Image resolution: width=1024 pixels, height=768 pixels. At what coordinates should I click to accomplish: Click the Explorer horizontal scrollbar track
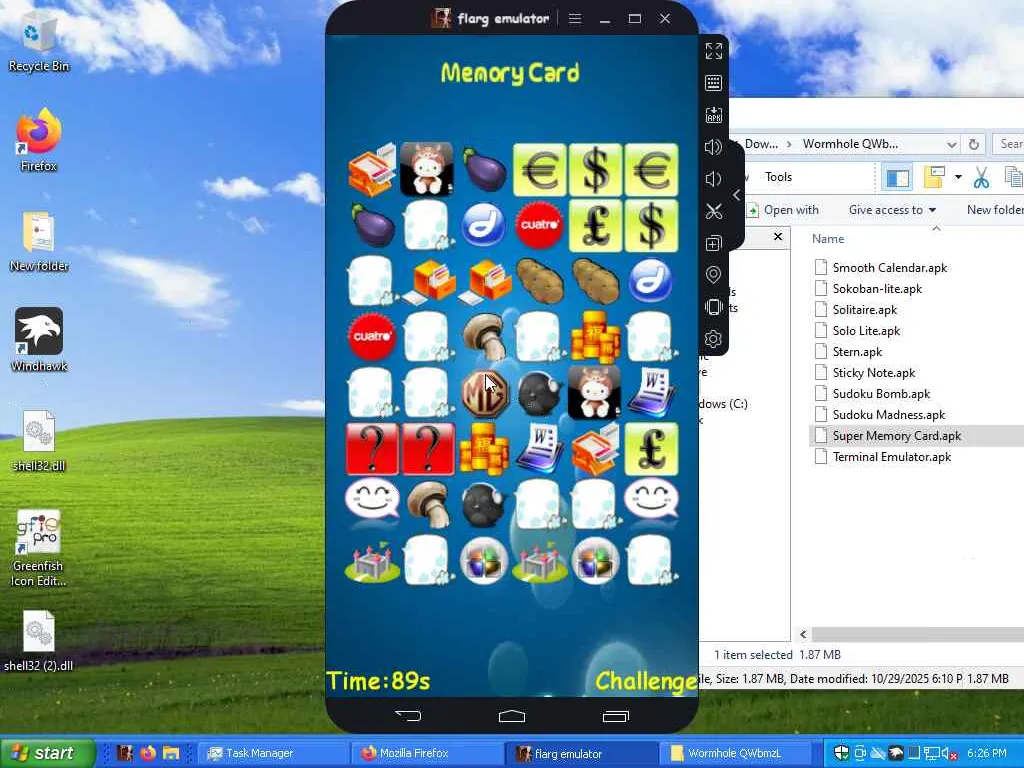(x=918, y=634)
